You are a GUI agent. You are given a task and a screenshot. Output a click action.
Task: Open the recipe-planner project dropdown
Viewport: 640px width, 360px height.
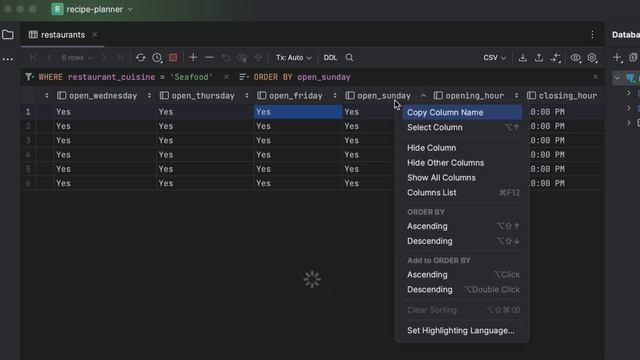92,9
